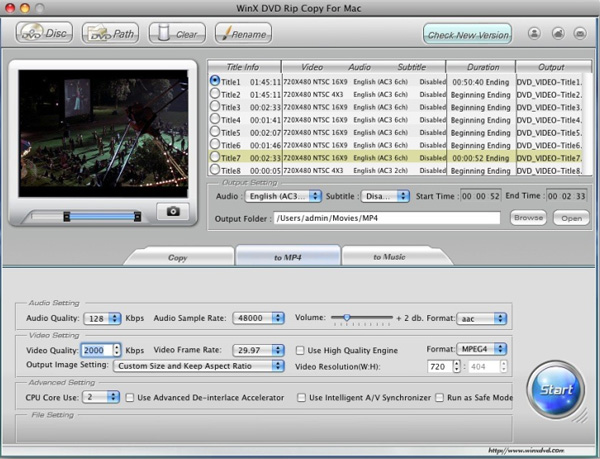Click the End Time field
The height and width of the screenshot is (459, 600).
pyautogui.click(x=566, y=196)
